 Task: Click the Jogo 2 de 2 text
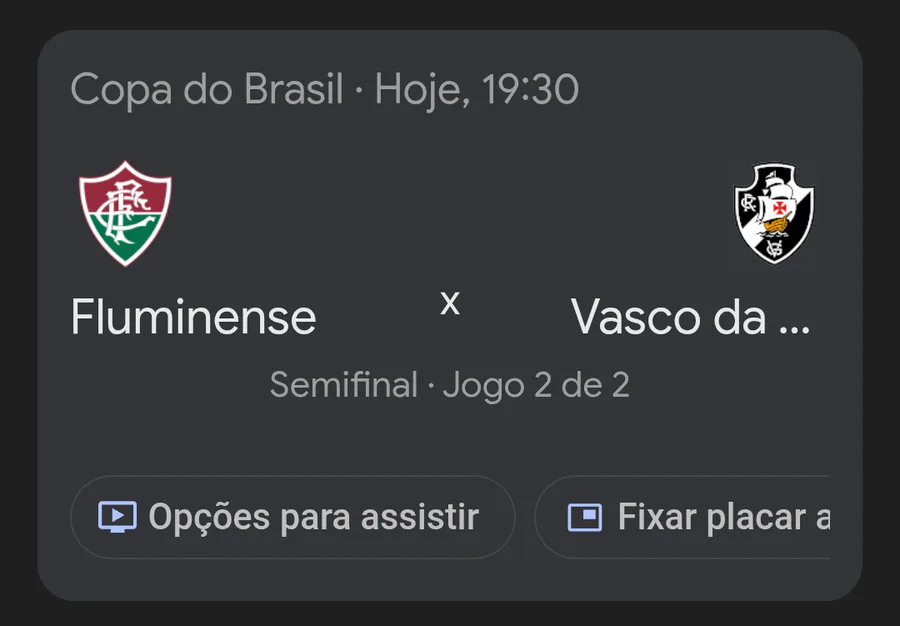pyautogui.click(x=536, y=385)
